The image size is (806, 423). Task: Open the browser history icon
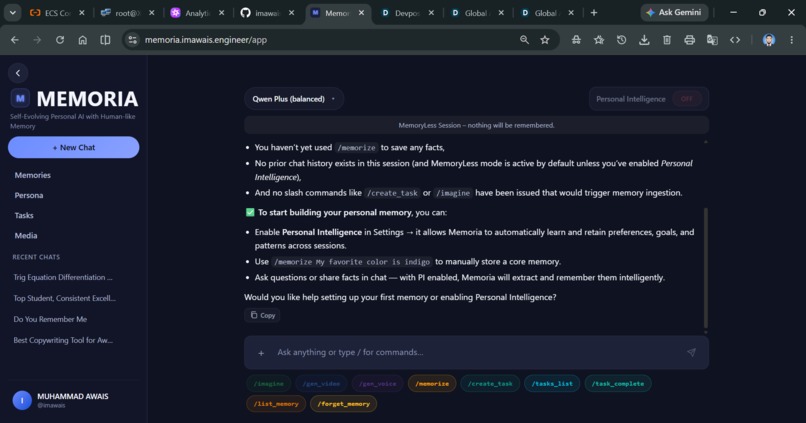click(x=621, y=40)
